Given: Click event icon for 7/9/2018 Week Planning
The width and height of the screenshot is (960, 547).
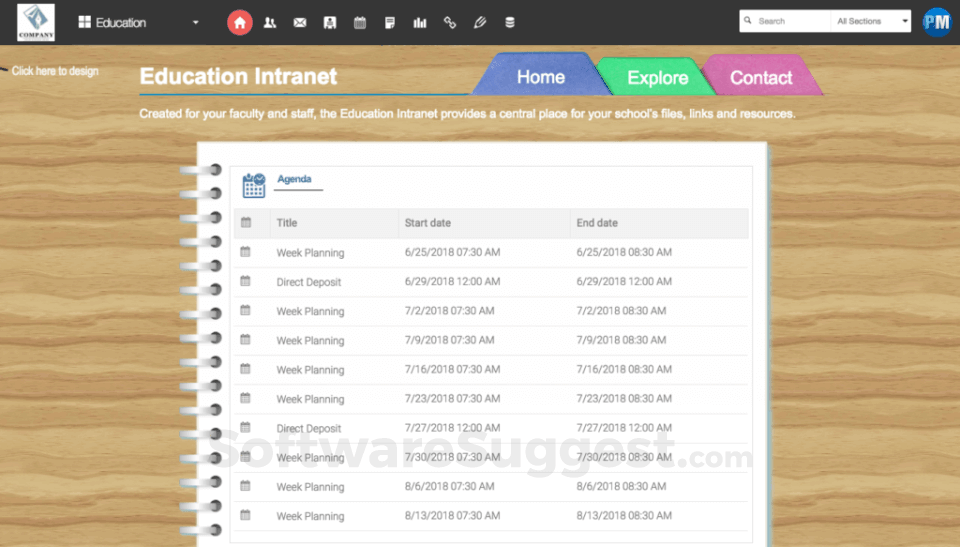Looking at the screenshot, I should coord(246,339).
